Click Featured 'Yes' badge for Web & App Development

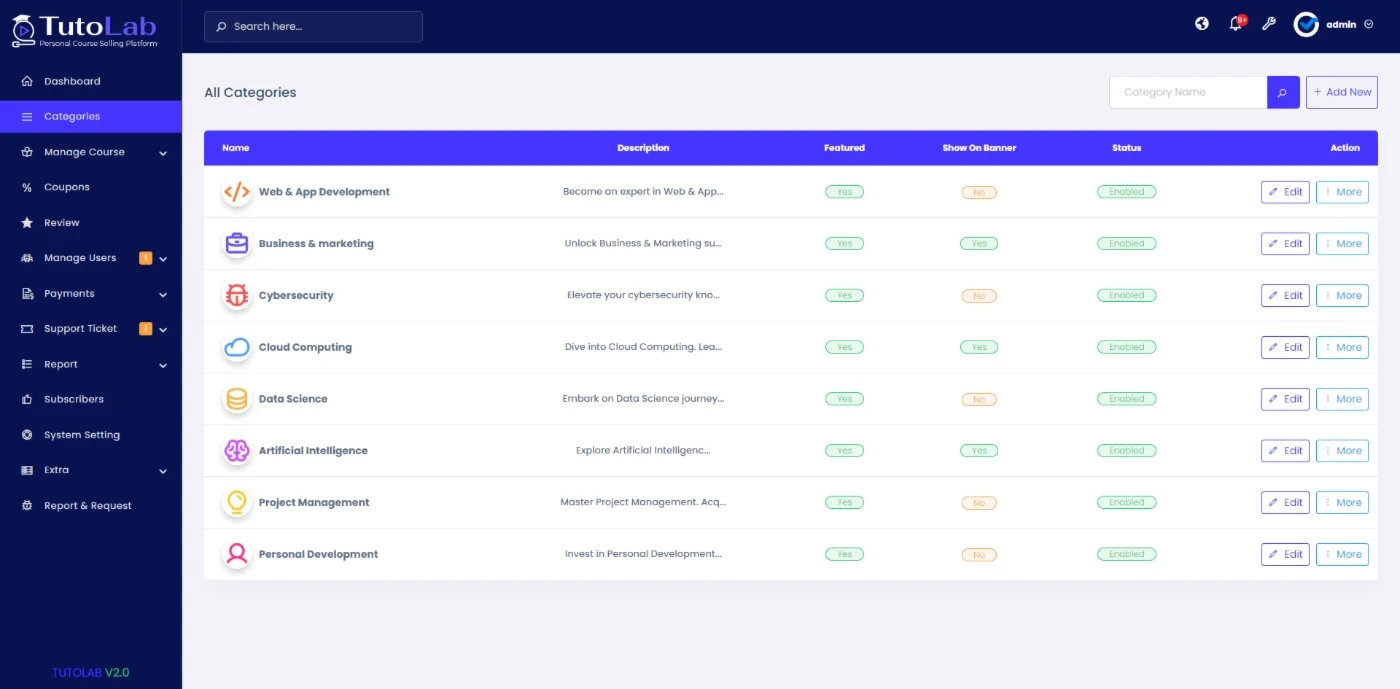point(844,192)
